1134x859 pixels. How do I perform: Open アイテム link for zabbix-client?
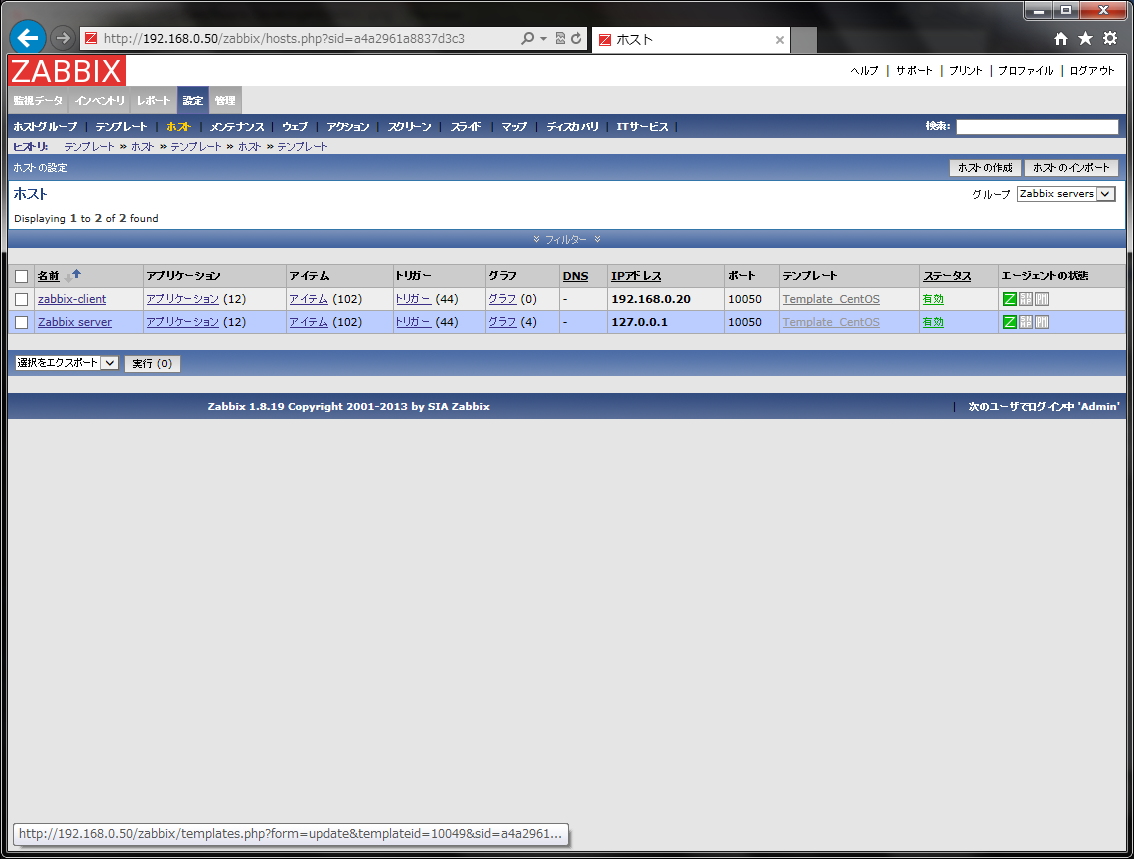click(x=309, y=299)
